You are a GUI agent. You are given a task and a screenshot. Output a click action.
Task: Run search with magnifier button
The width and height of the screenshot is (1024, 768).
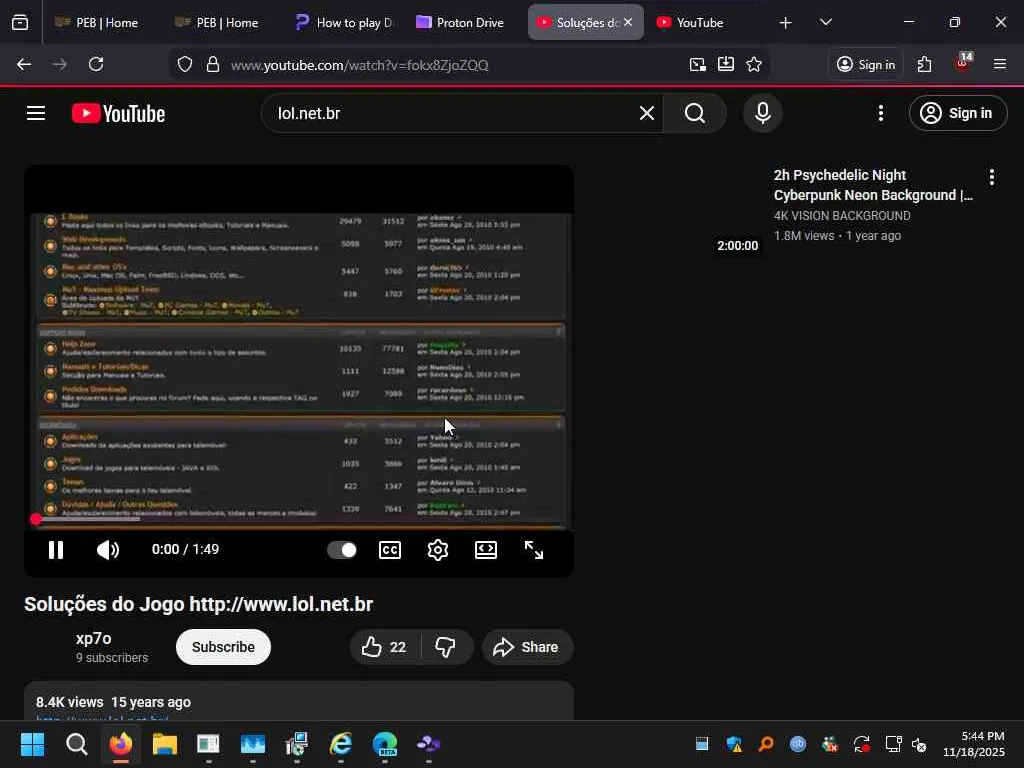pyautogui.click(x=695, y=113)
